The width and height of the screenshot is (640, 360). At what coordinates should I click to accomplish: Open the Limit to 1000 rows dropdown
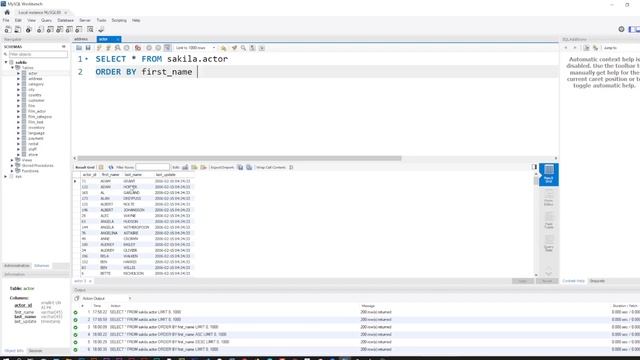(x=195, y=48)
